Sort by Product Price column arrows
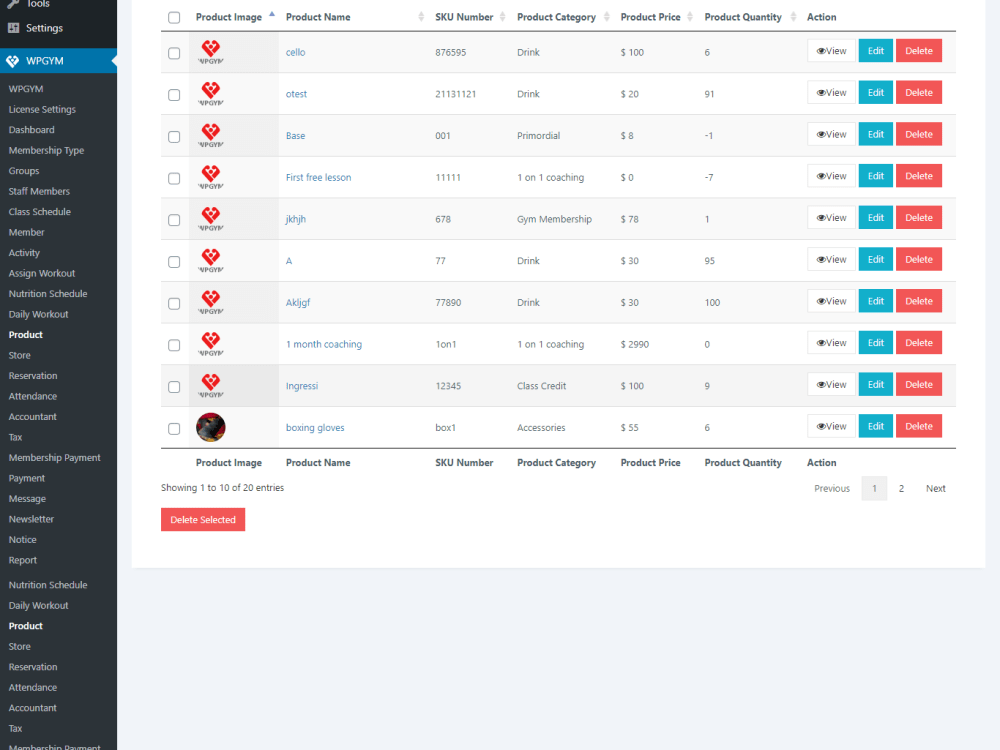Screen dimensions: 1000x750 click(x=690, y=17)
